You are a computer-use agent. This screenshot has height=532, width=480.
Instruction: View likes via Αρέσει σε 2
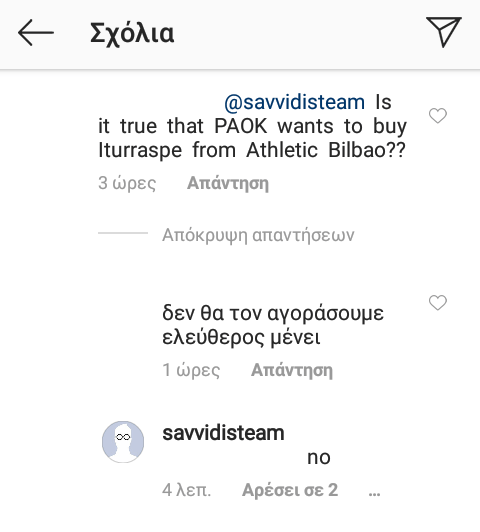point(290,490)
